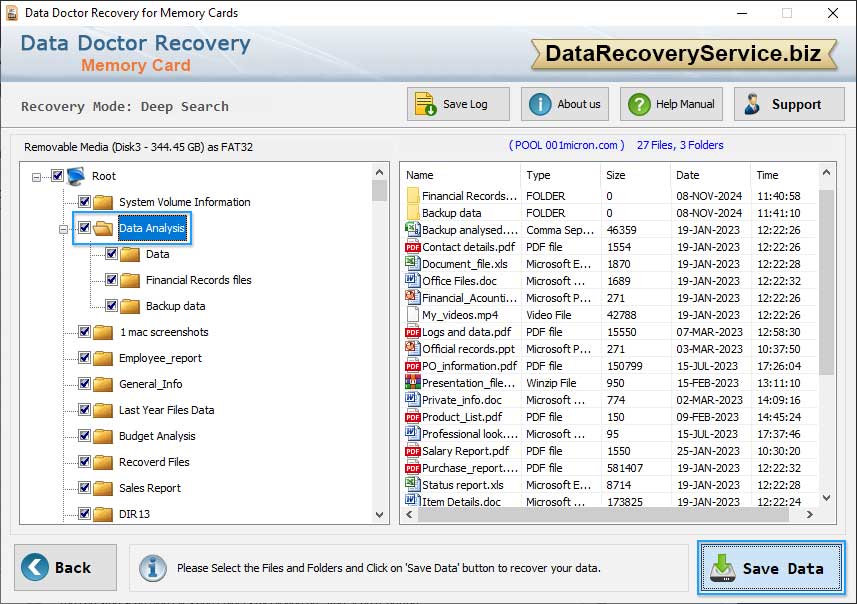Image resolution: width=857 pixels, height=604 pixels.
Task: Click the PDF icon of Contact details.pdf
Action: [413, 247]
